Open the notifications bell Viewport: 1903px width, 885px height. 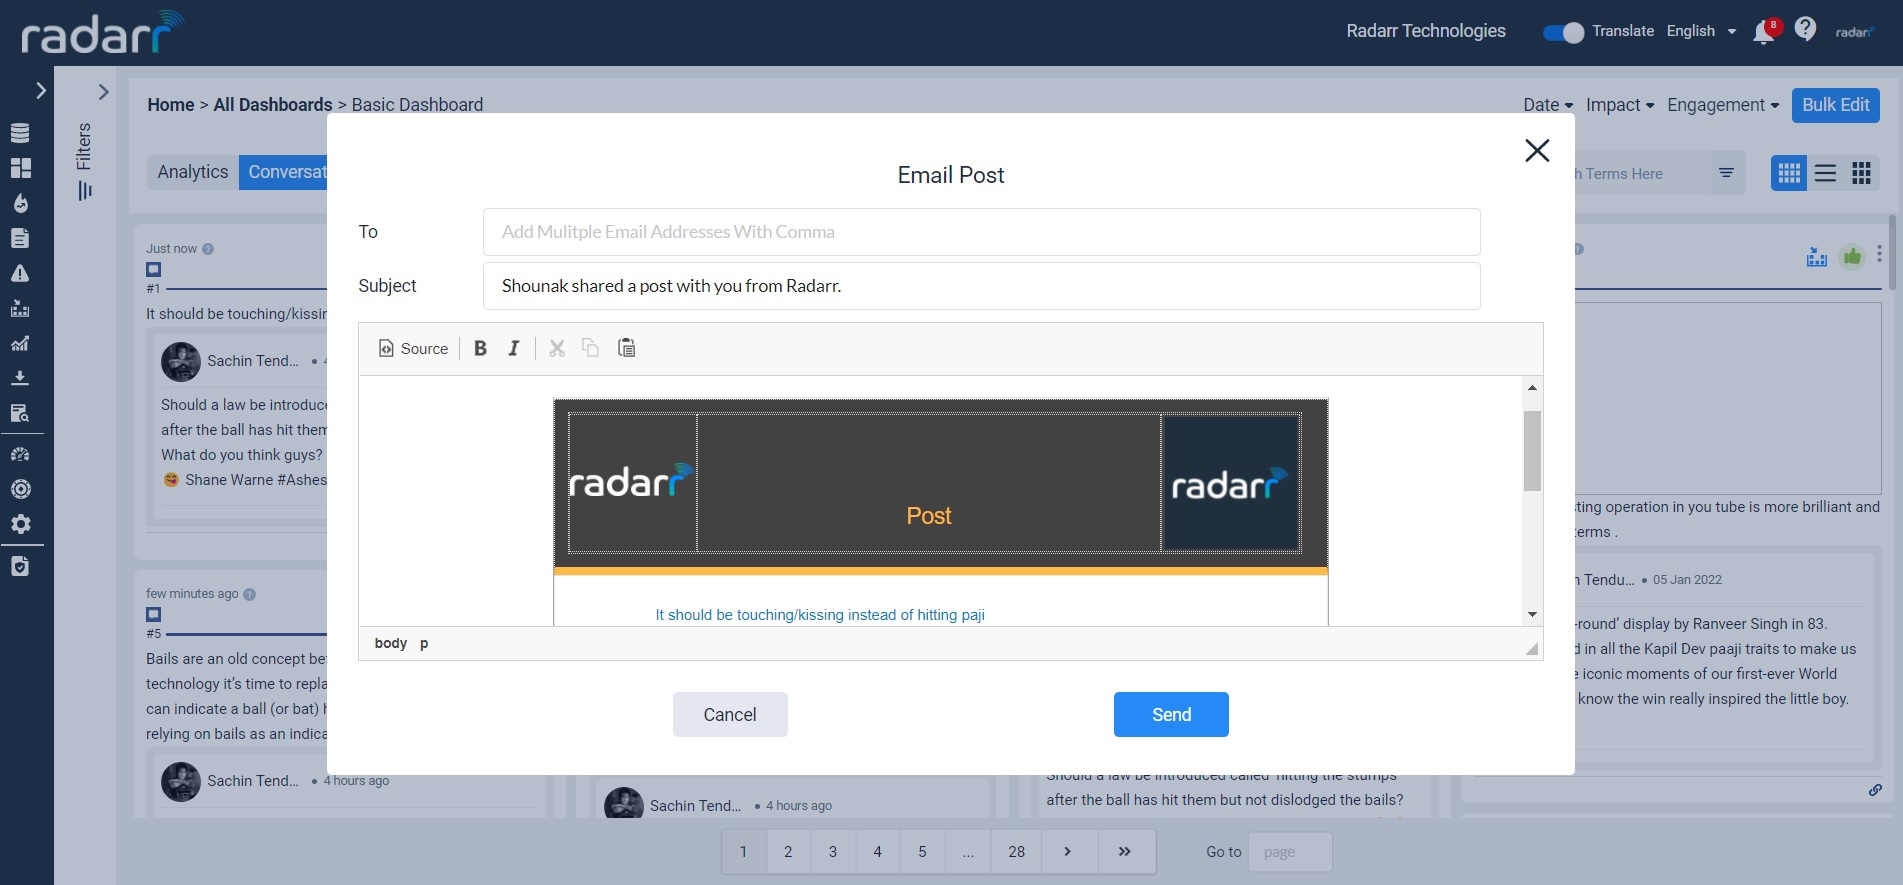click(x=1764, y=32)
